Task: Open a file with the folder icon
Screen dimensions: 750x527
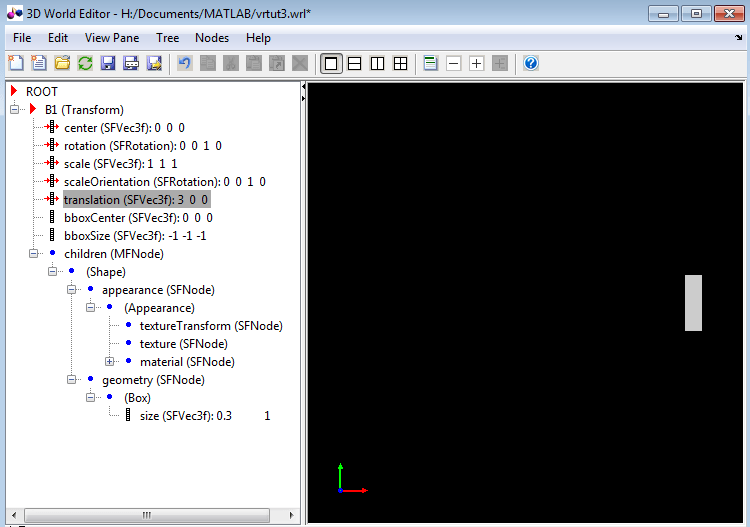Action: point(62,63)
